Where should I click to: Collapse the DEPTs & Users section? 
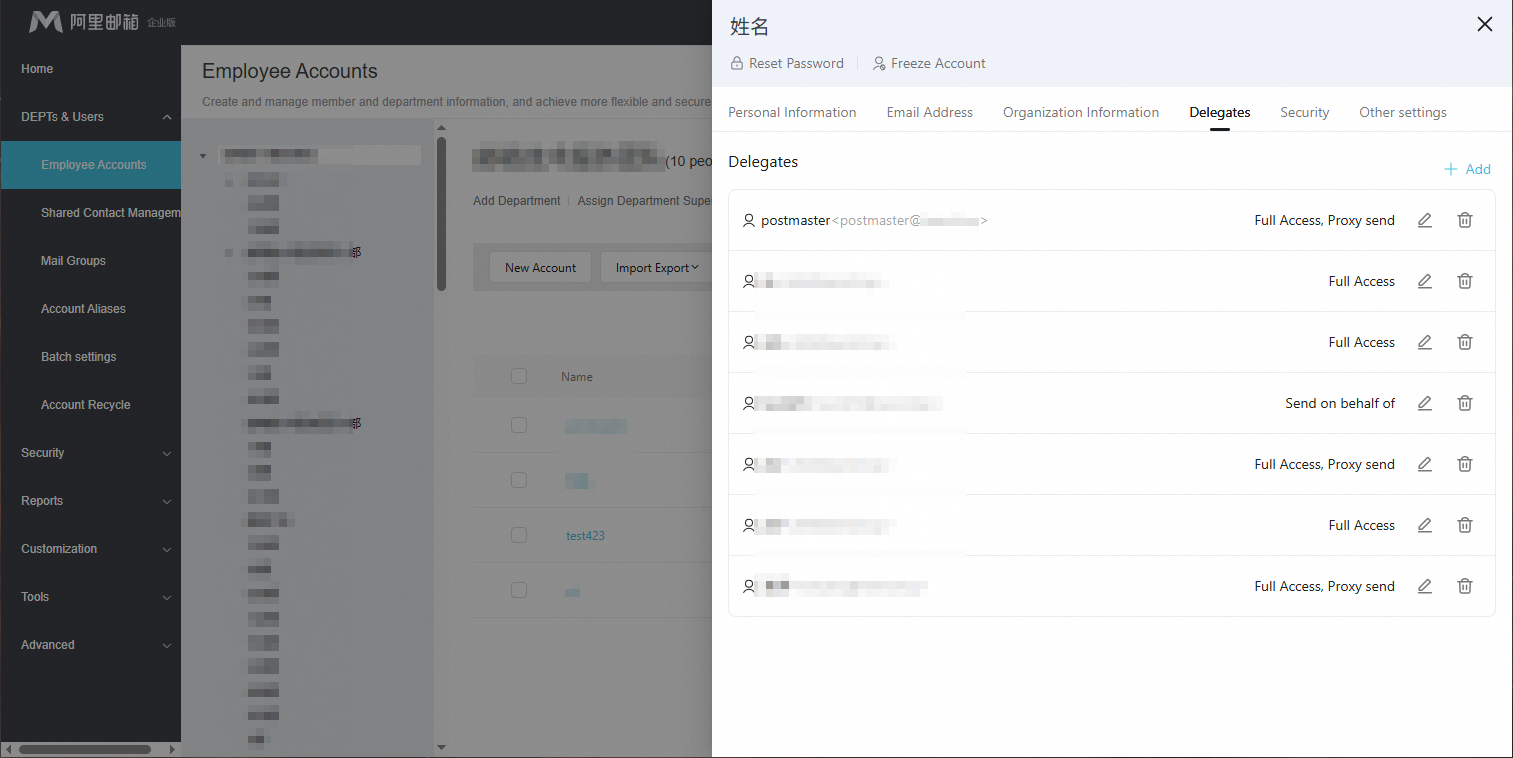(x=166, y=117)
